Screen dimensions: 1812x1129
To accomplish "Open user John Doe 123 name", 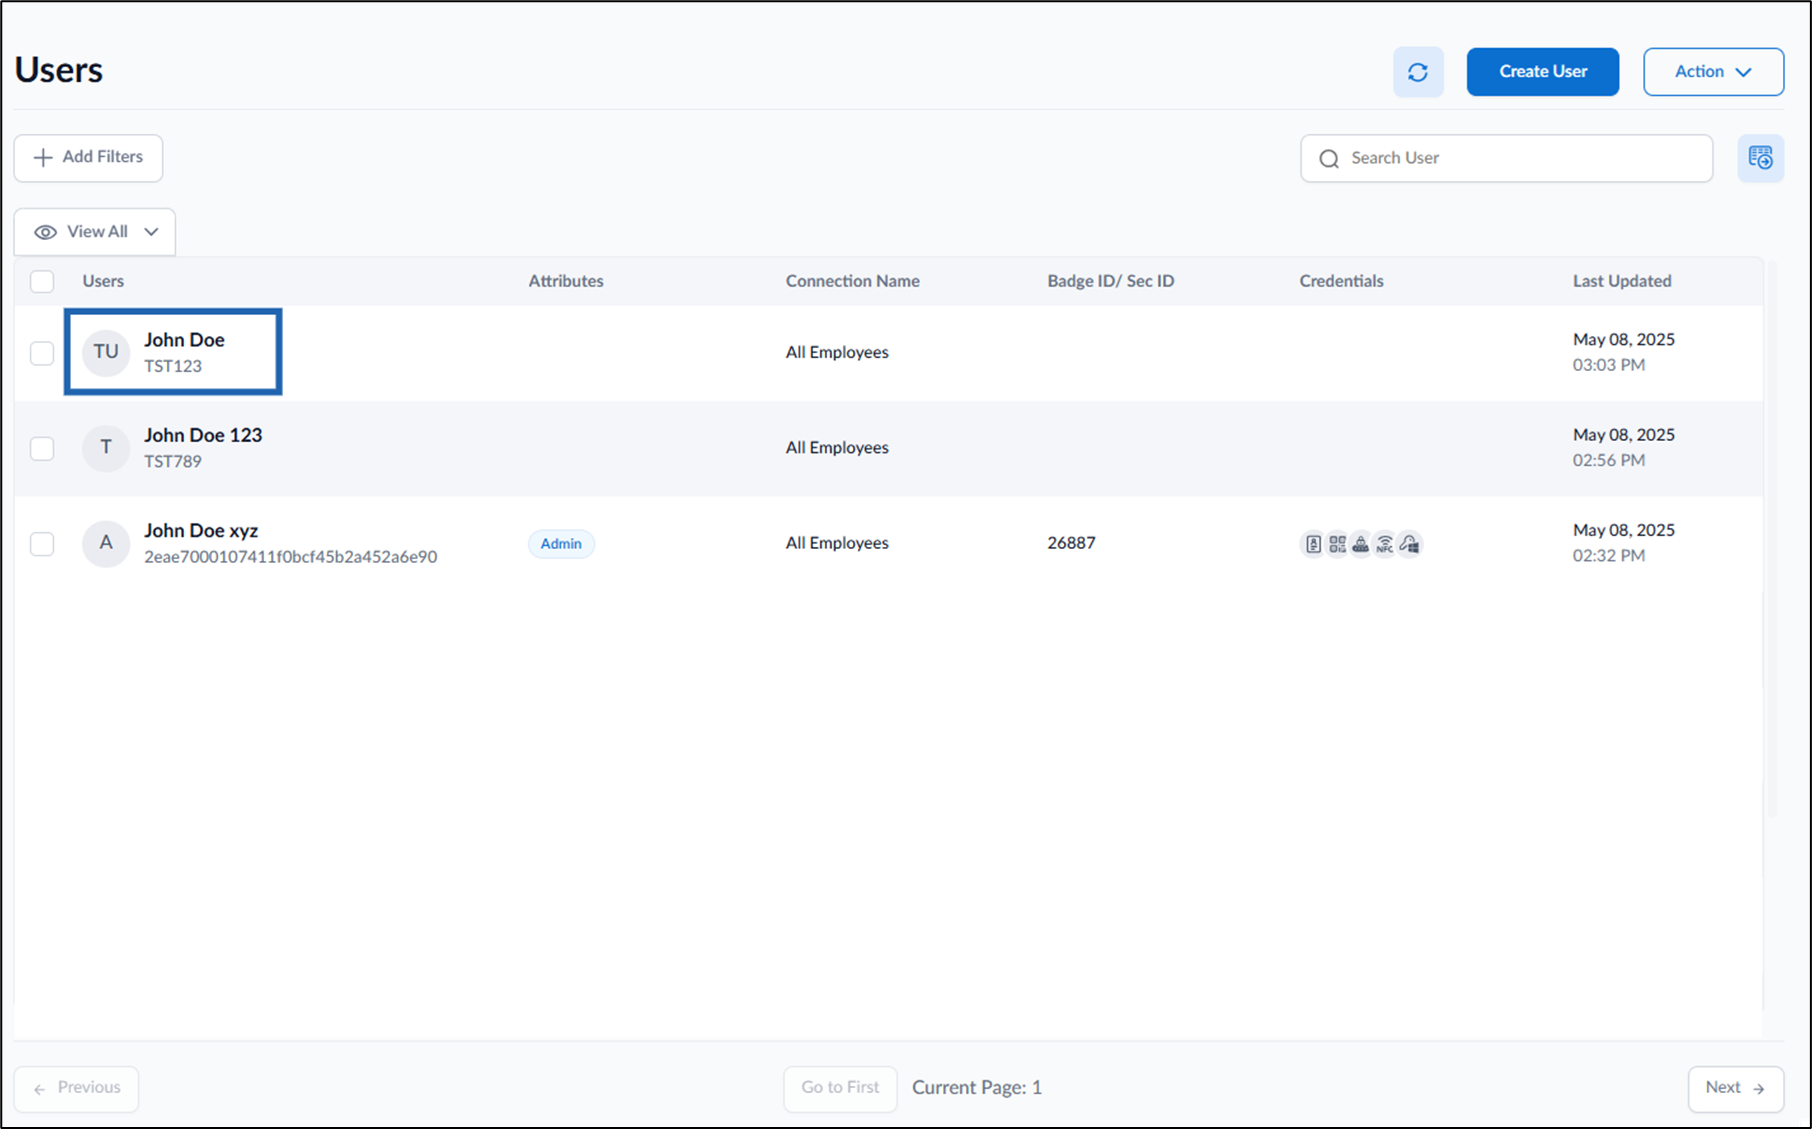I will (203, 435).
